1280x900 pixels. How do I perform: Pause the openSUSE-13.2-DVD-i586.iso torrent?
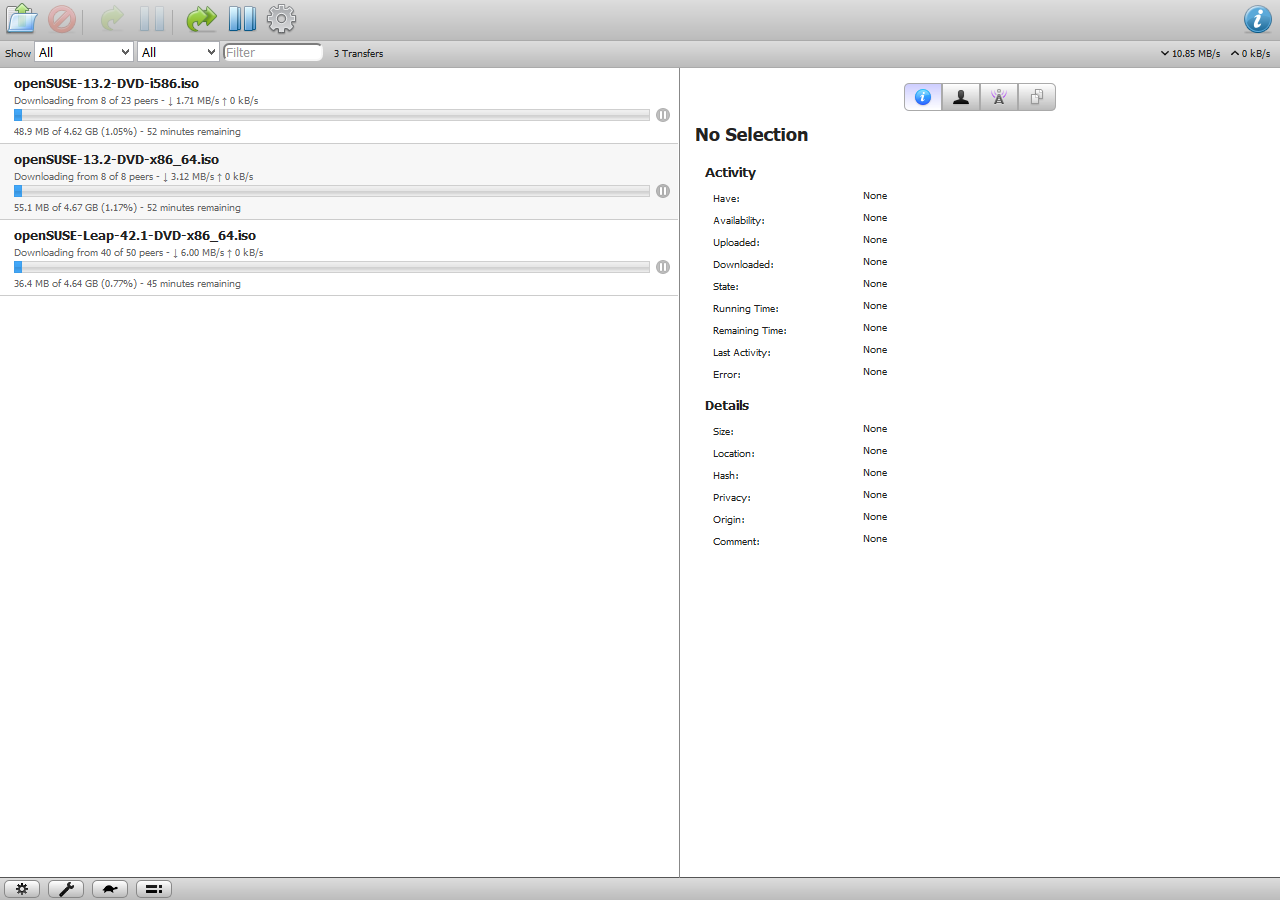coord(663,115)
